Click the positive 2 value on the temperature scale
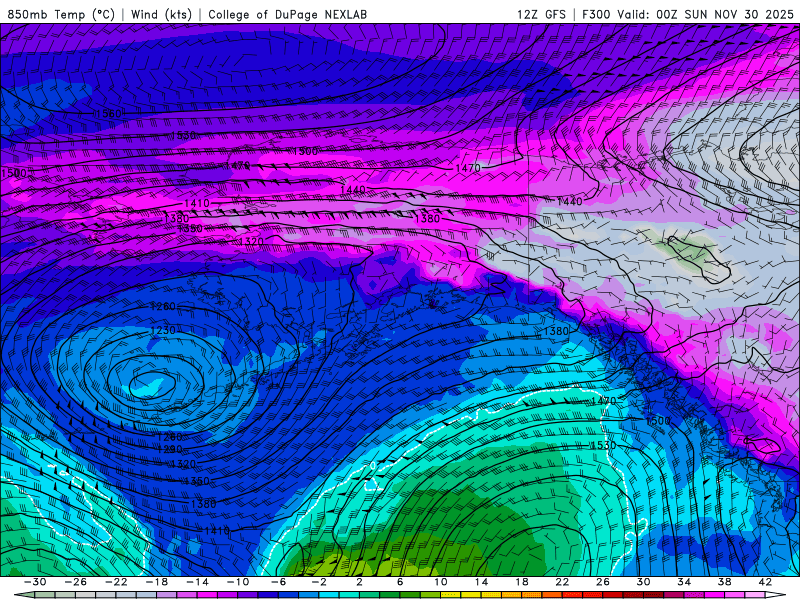Viewport: 800px width, 600px height. pyautogui.click(x=359, y=582)
